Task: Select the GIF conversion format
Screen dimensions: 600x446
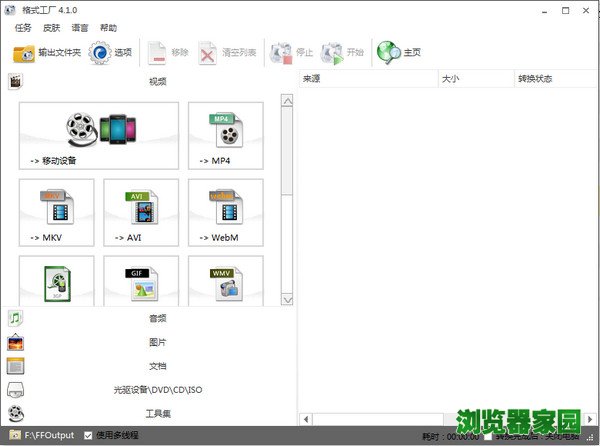Action: (x=141, y=282)
